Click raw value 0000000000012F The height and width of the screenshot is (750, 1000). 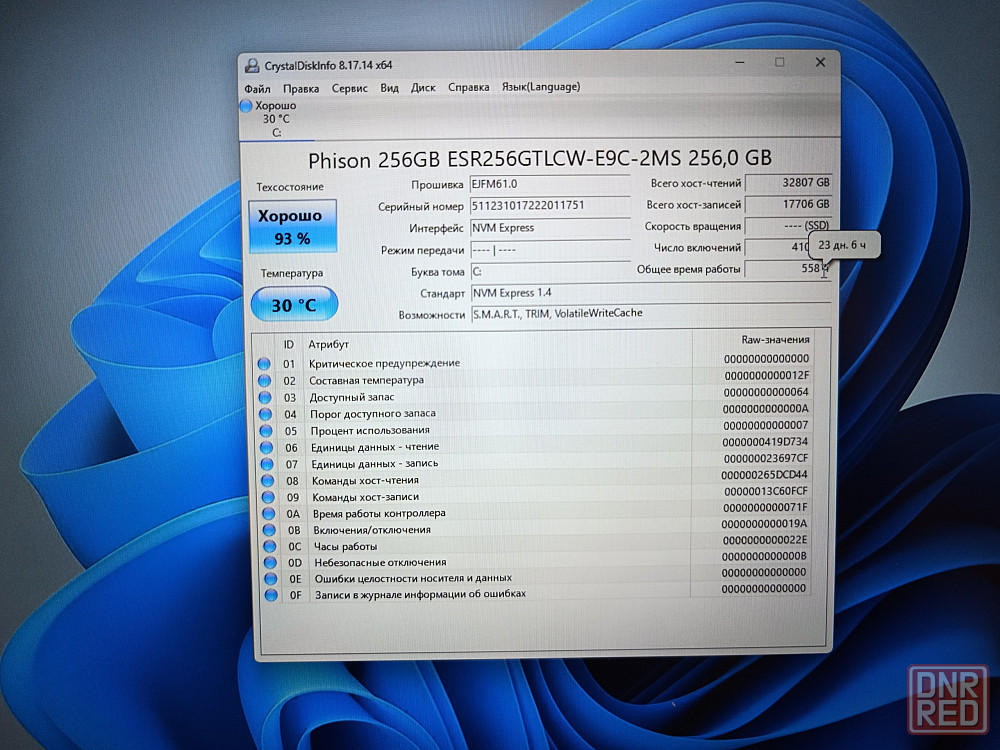[x=767, y=376]
